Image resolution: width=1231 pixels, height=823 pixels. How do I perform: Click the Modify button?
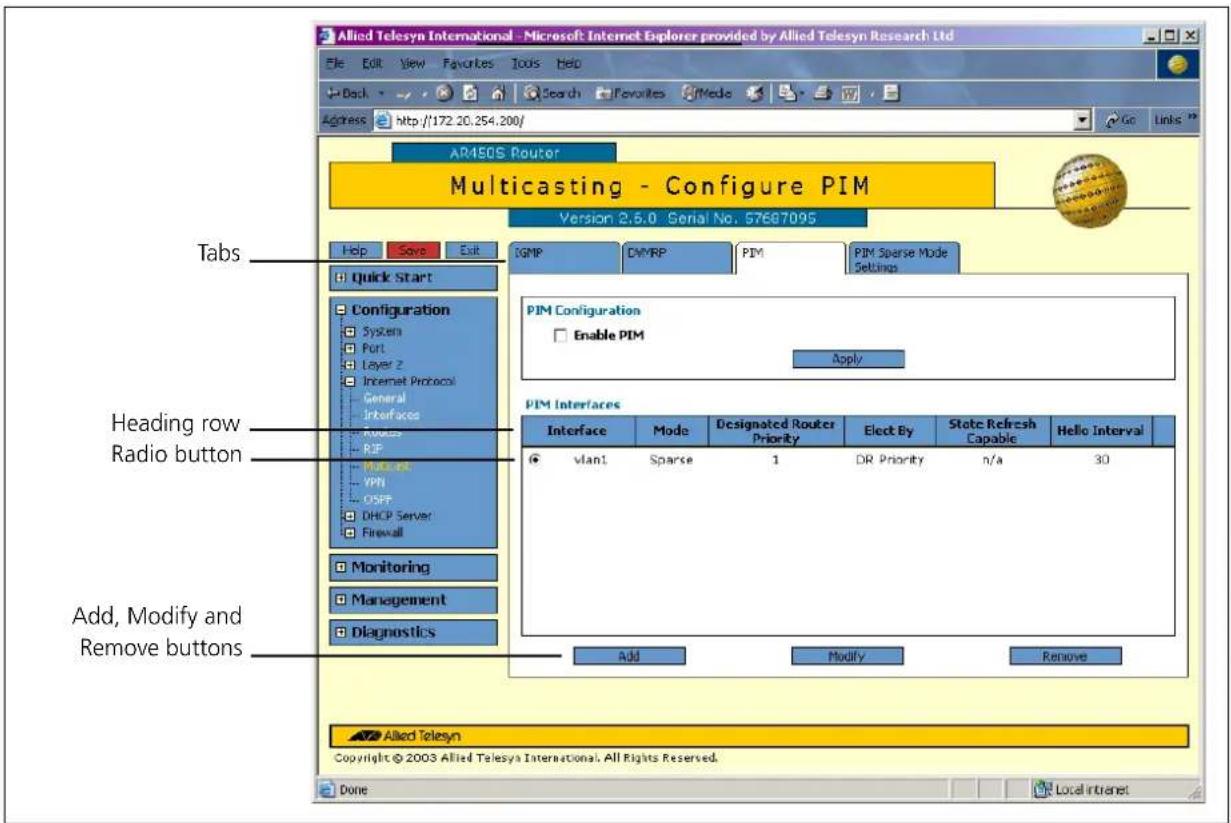[x=848, y=657]
